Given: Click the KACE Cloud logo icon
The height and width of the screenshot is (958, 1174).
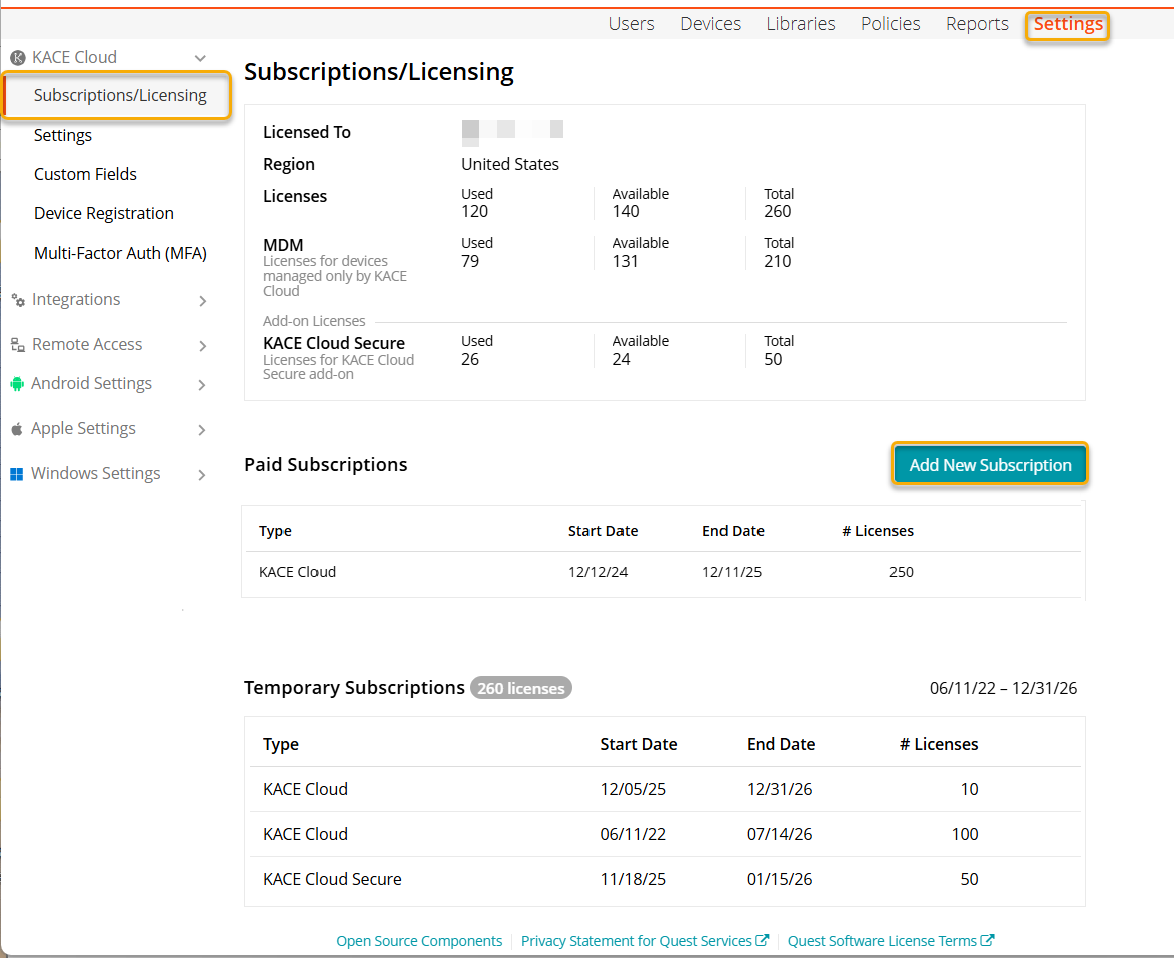Looking at the screenshot, I should 17,58.
